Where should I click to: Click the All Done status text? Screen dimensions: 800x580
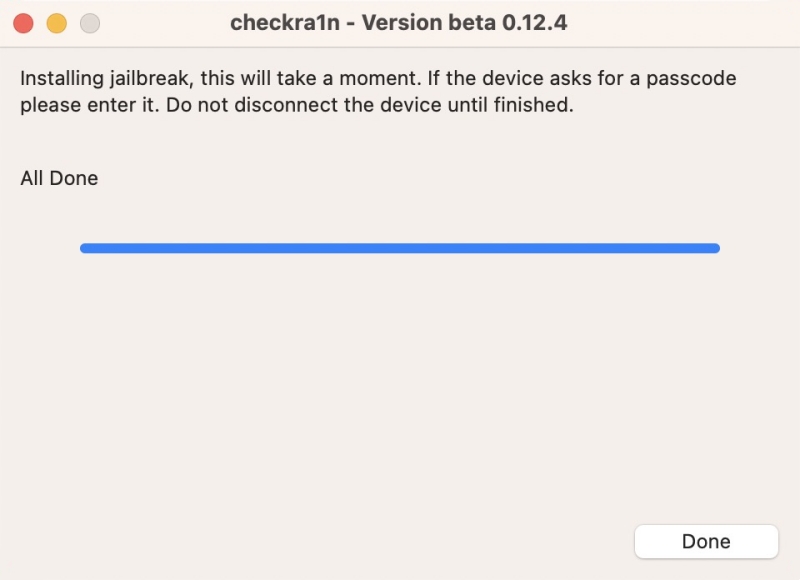click(58, 177)
